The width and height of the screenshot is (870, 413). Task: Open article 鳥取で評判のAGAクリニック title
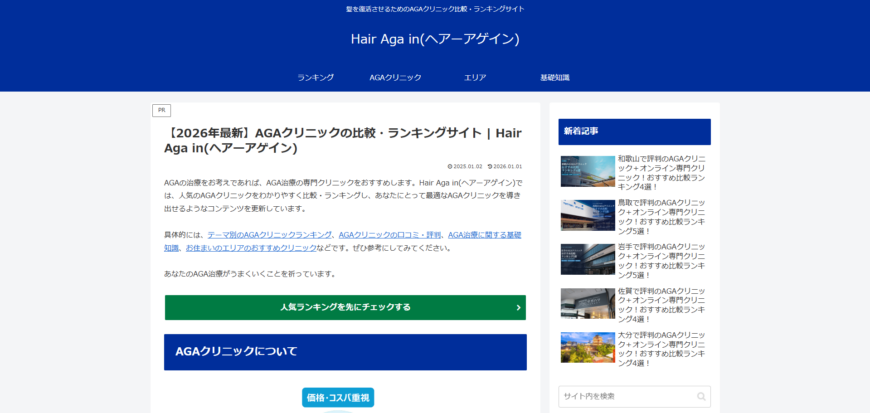click(x=662, y=217)
